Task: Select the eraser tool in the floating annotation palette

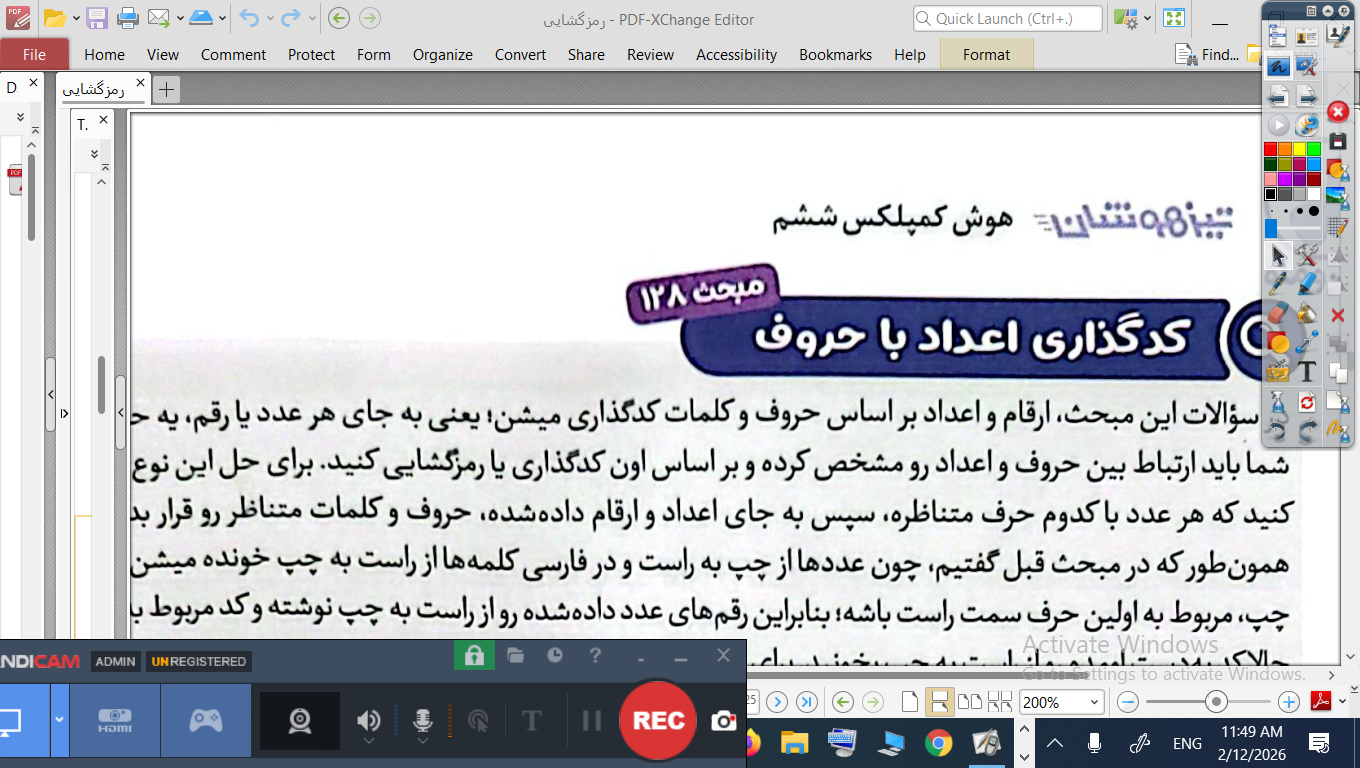Action: (1278, 314)
